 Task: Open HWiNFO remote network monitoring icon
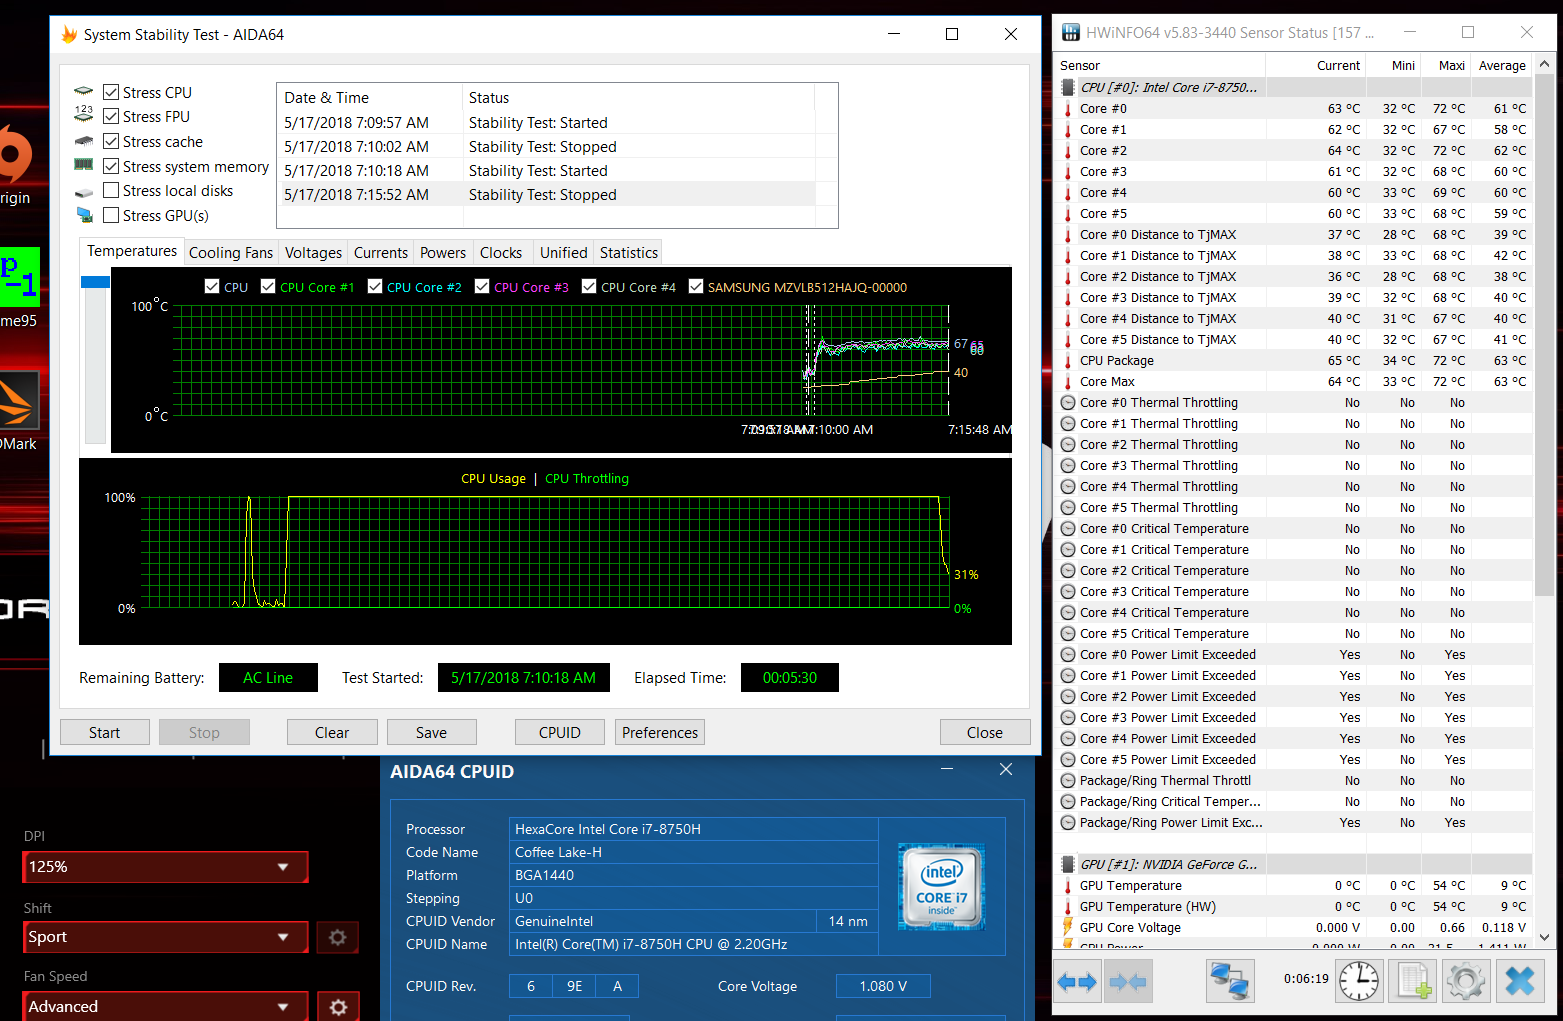click(x=1229, y=982)
